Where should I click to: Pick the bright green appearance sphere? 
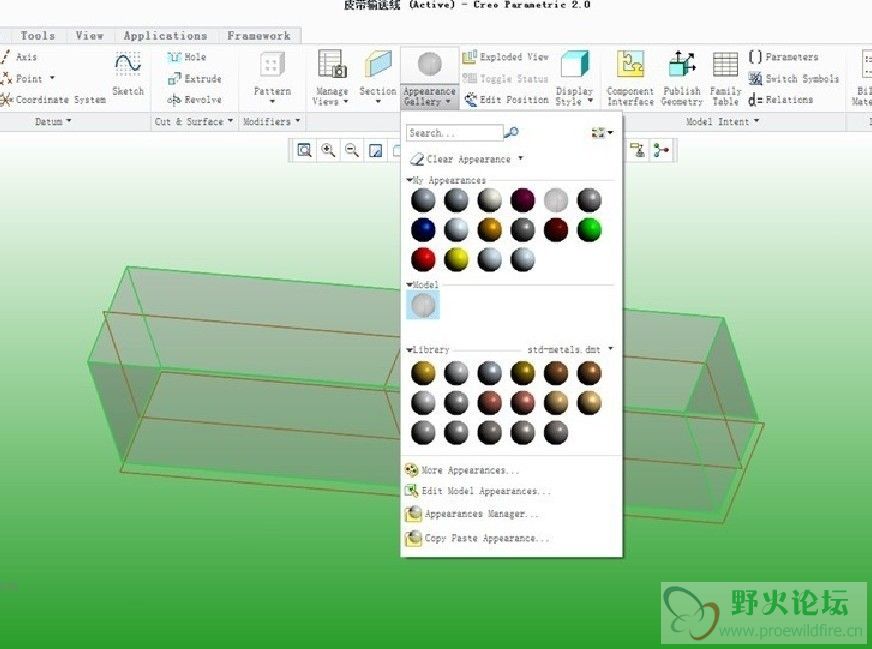coord(589,230)
